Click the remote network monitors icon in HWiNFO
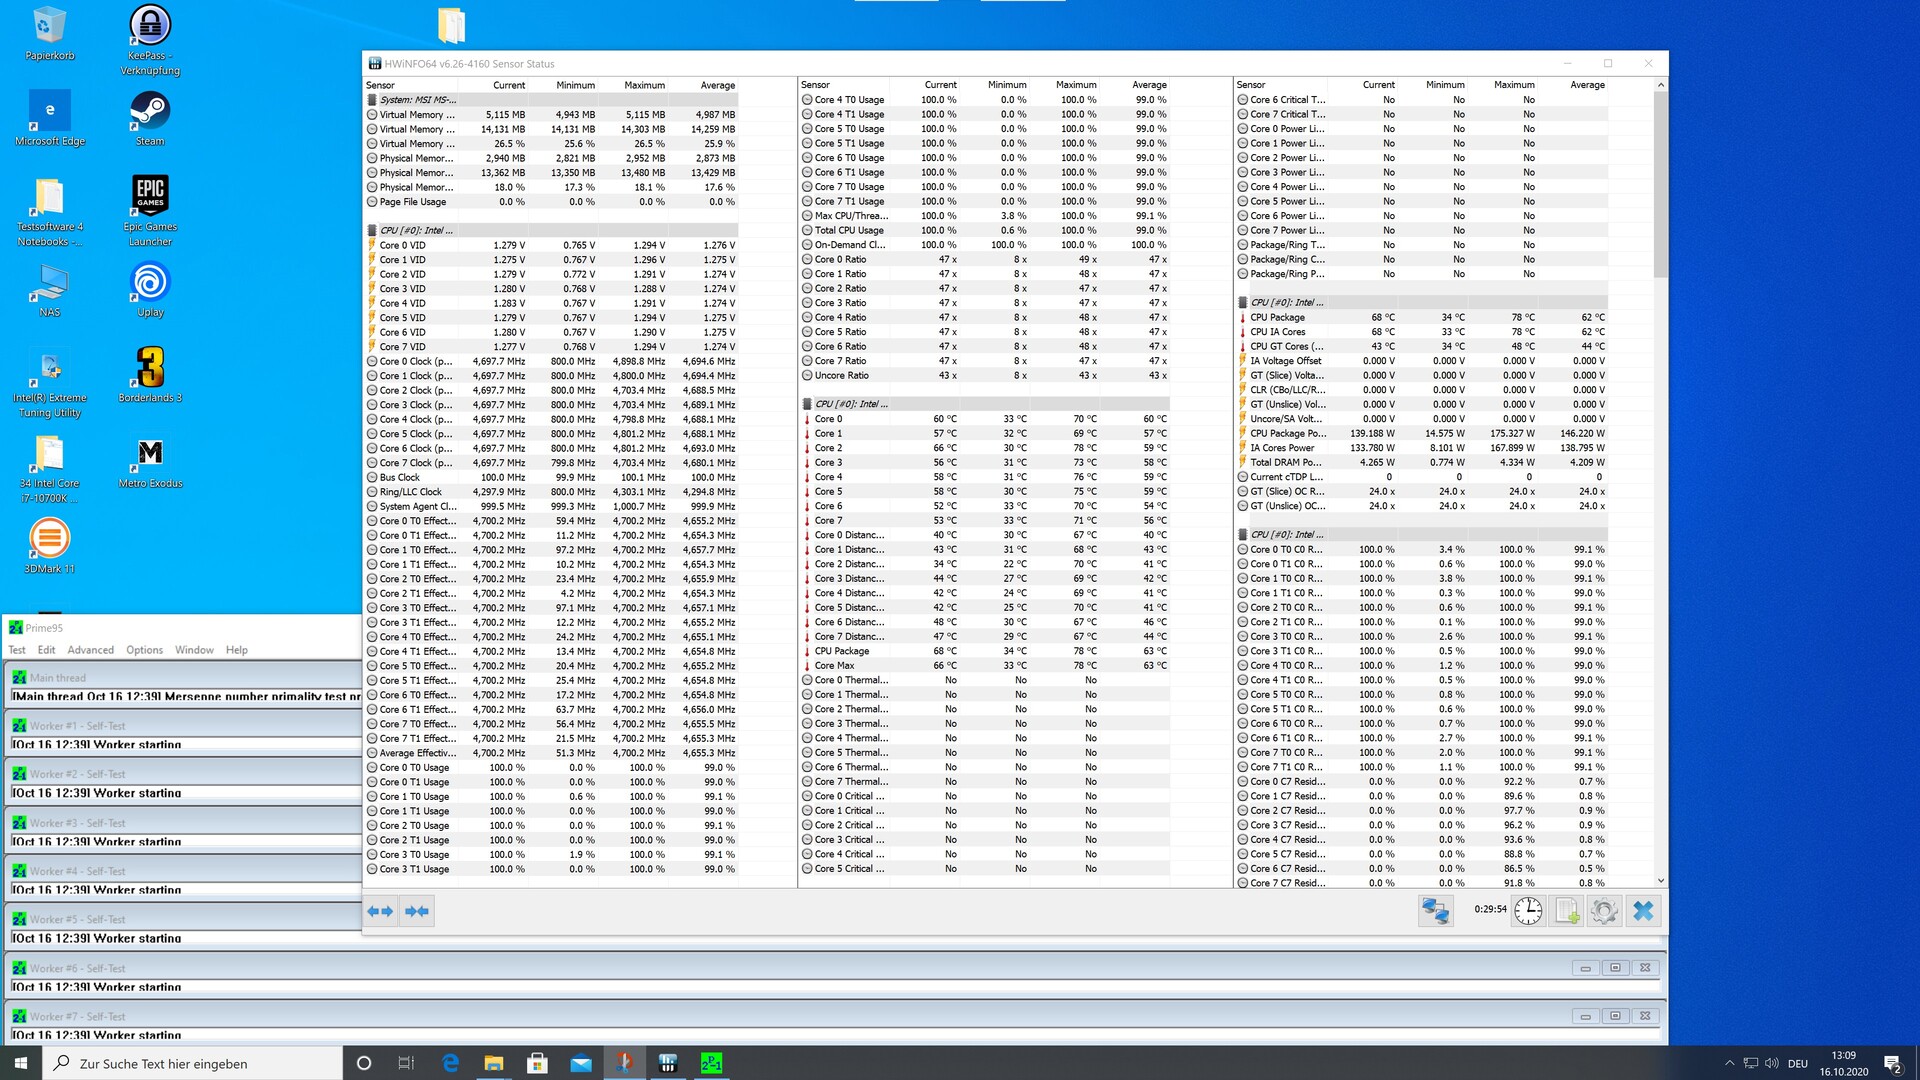 click(x=1435, y=911)
